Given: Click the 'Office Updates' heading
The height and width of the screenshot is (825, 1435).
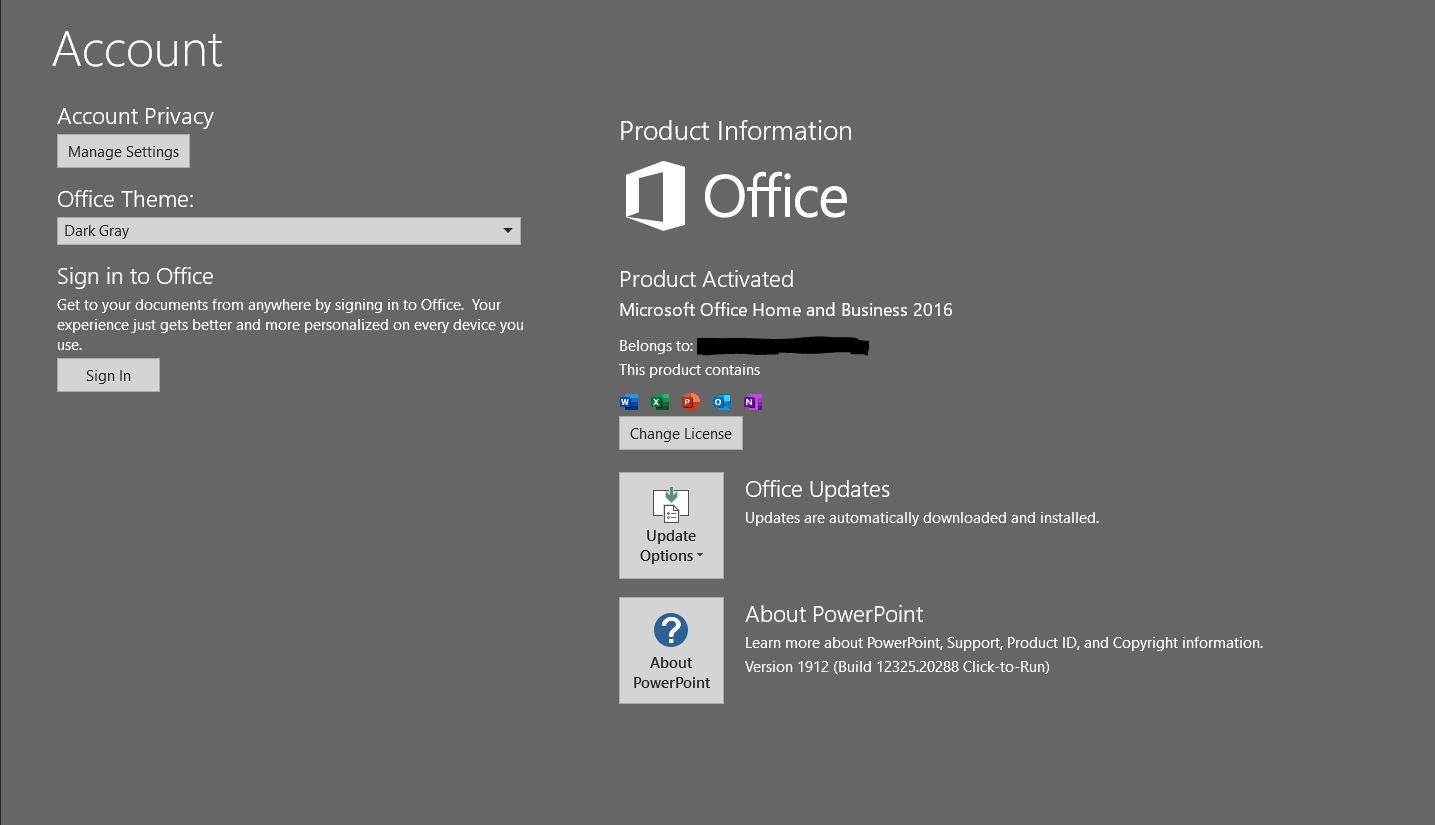Looking at the screenshot, I should click(817, 489).
